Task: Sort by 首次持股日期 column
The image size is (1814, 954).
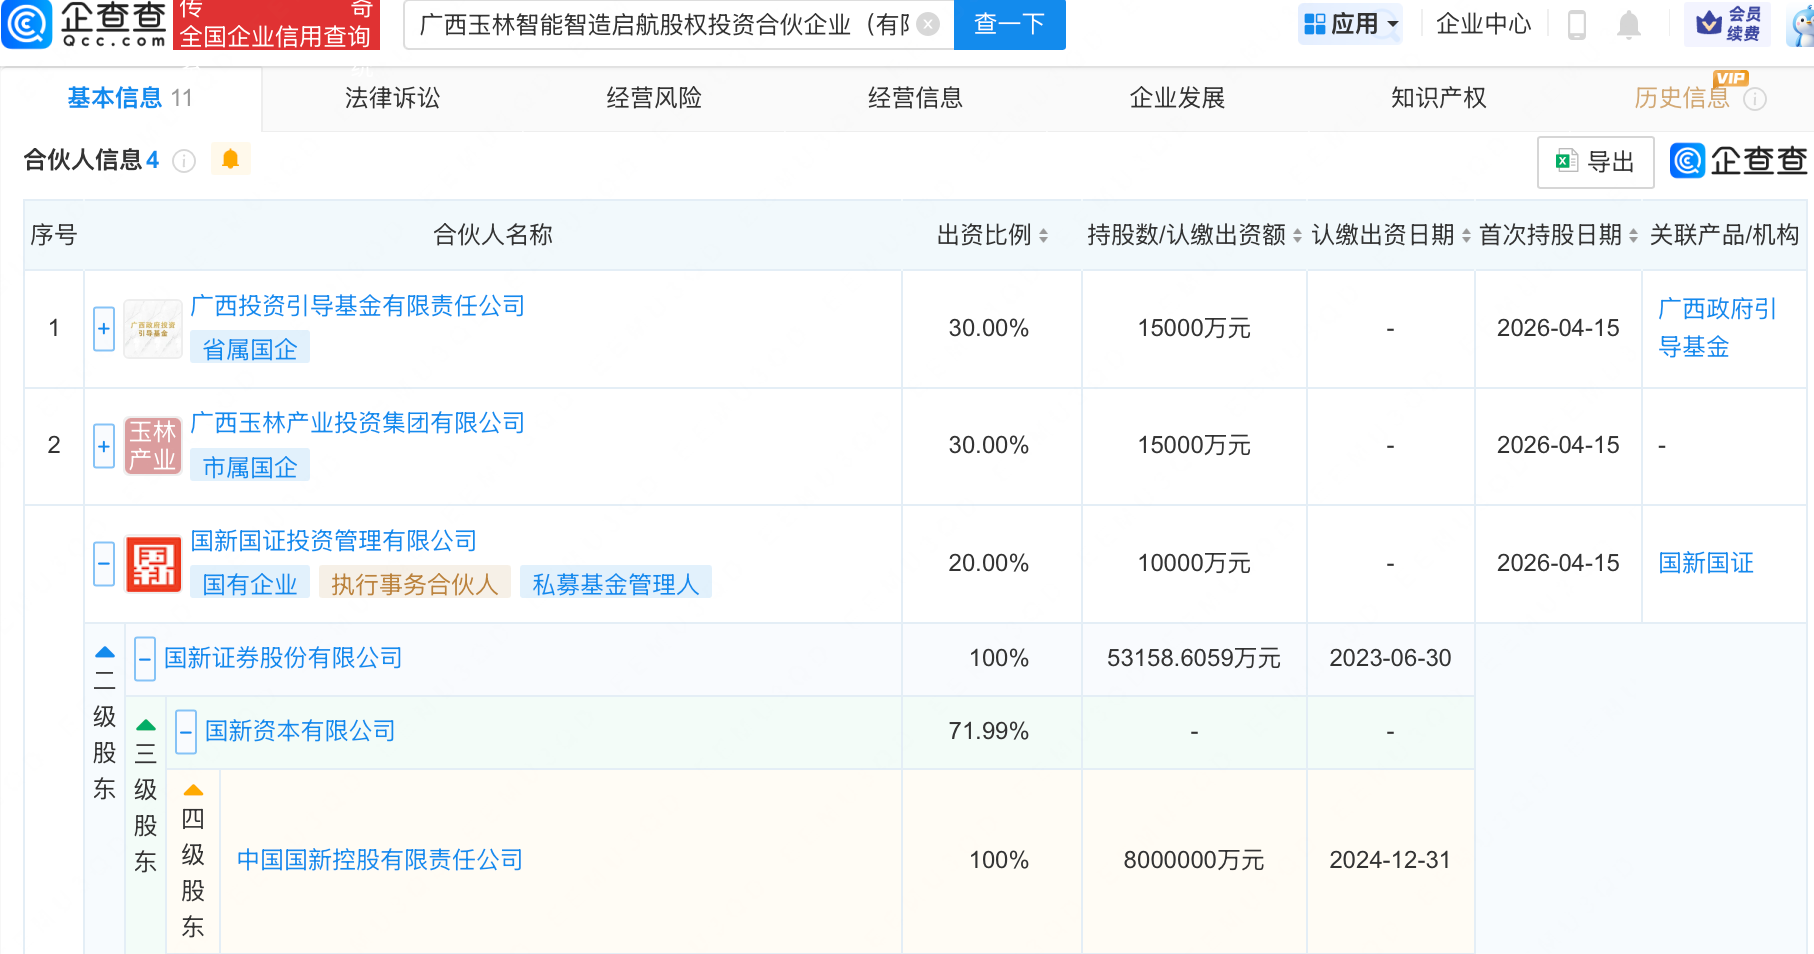Action: coord(1633,236)
